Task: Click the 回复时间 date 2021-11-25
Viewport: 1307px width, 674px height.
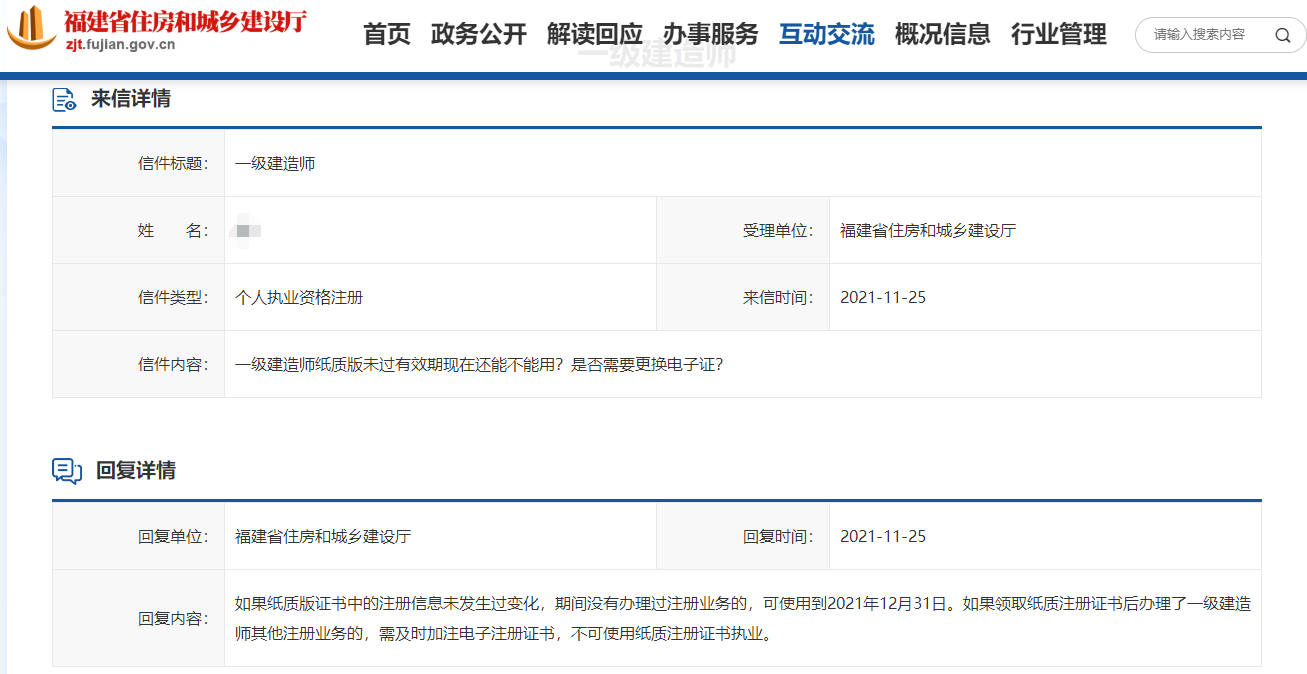Action: [883, 536]
